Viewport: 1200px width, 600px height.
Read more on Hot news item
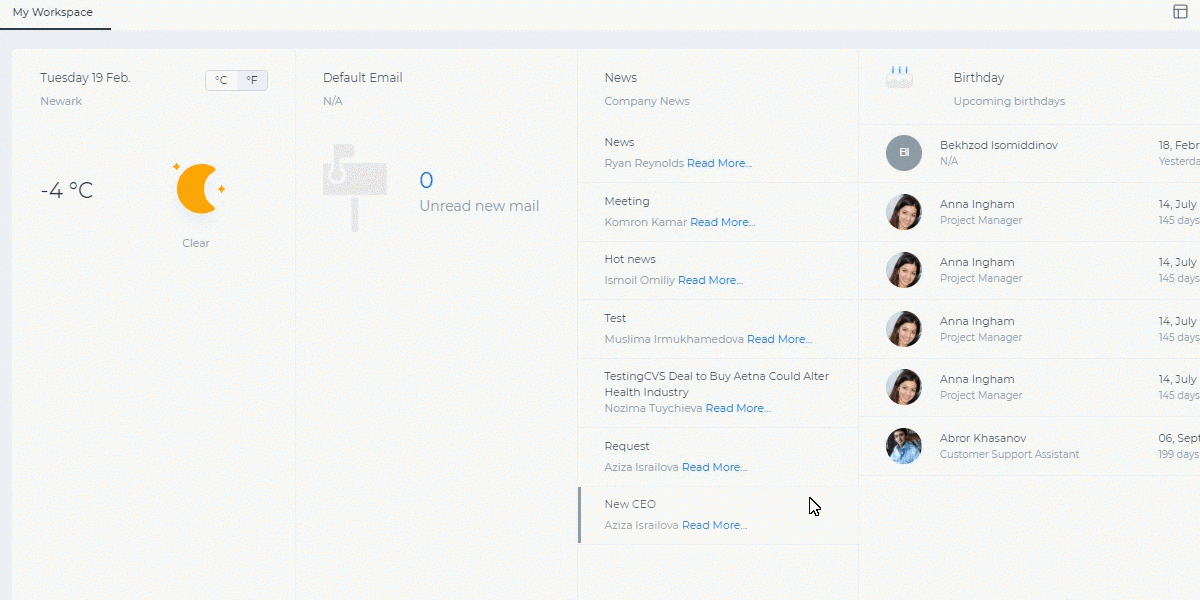(x=711, y=280)
